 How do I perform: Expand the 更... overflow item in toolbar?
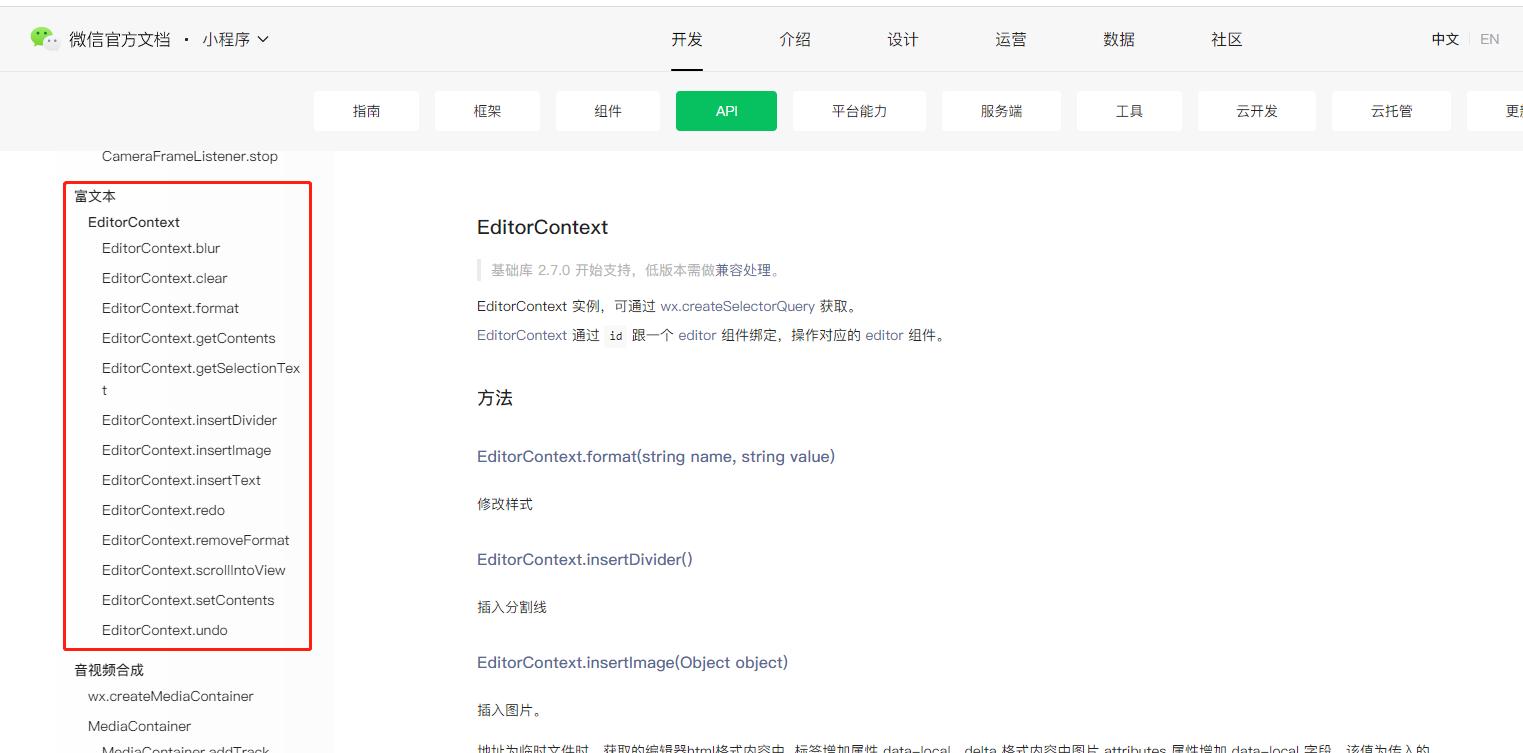1511,111
